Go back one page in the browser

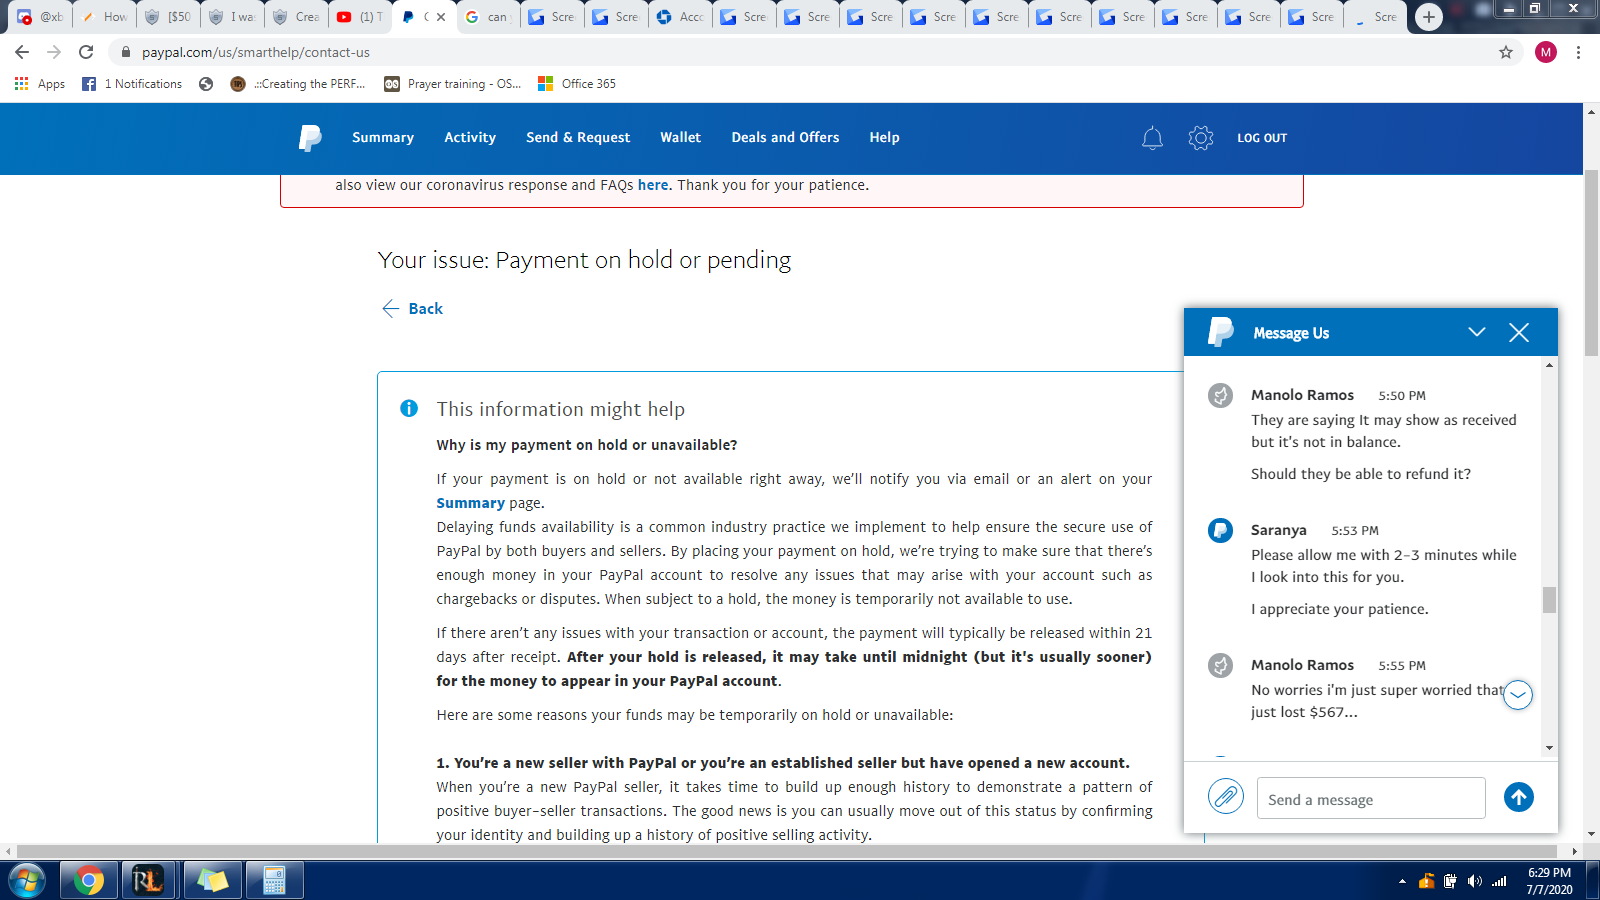click(x=22, y=52)
